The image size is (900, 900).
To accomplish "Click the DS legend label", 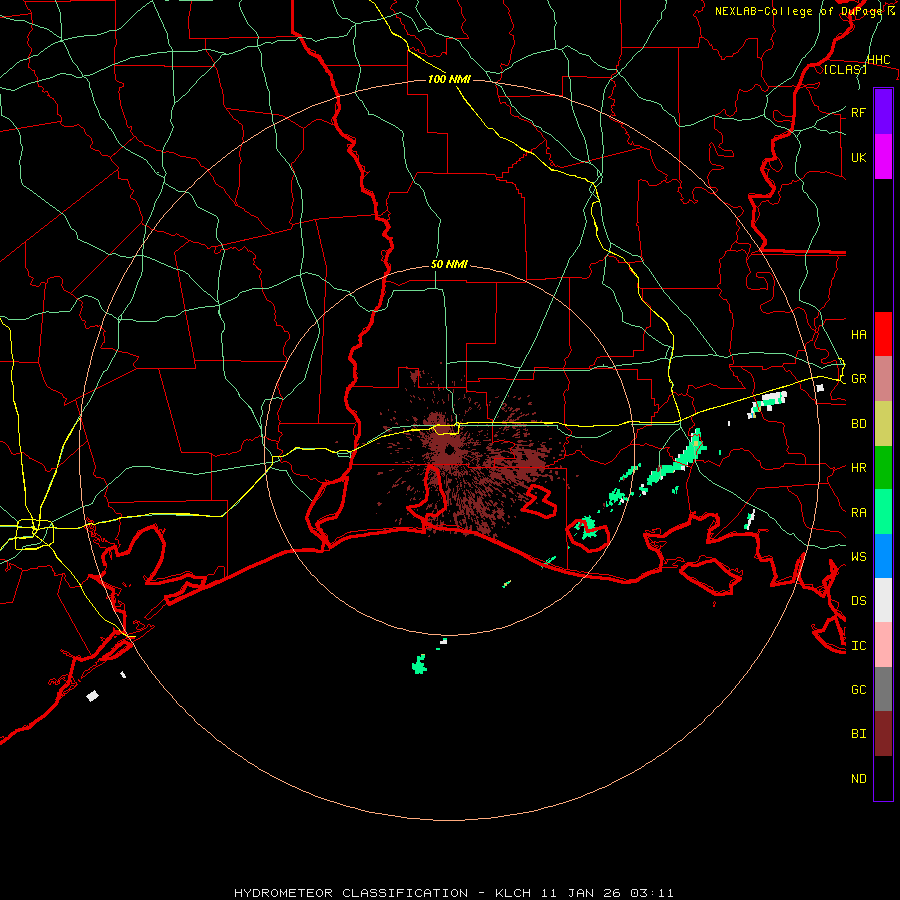I will click(x=858, y=601).
